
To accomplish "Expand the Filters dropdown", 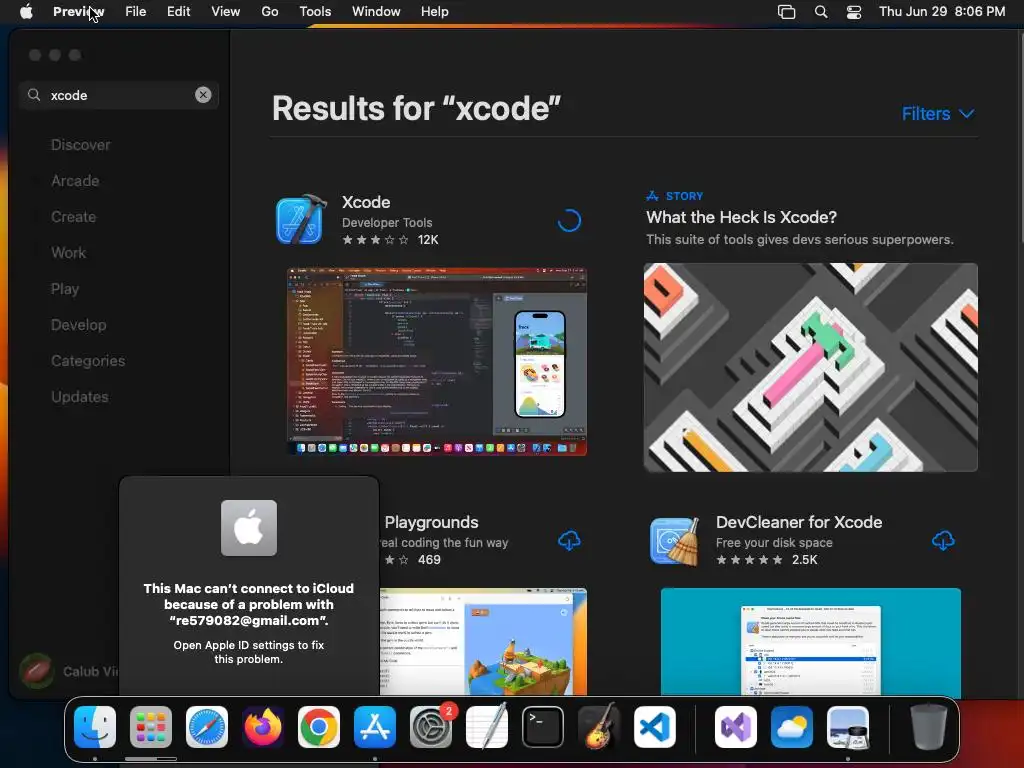I will click(x=938, y=114).
